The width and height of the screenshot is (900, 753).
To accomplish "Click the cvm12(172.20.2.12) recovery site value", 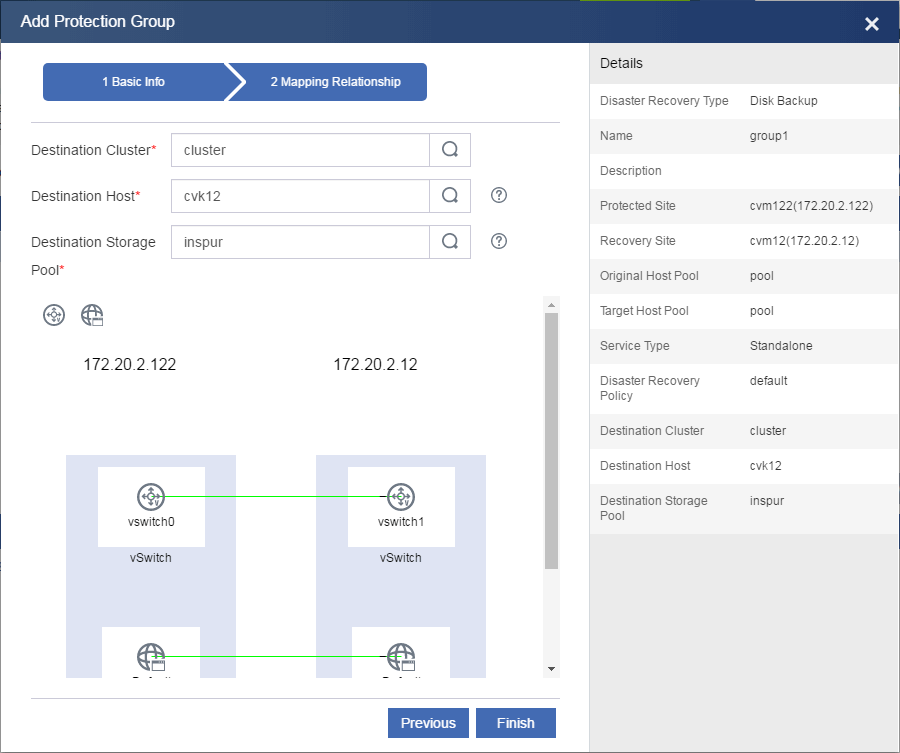I will (x=804, y=241).
